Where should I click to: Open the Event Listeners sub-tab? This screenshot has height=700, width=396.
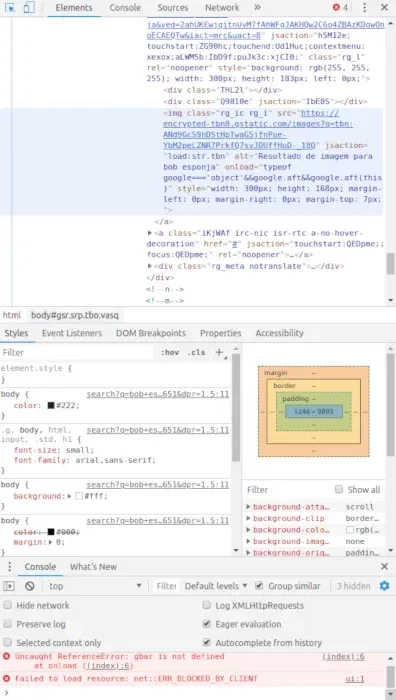click(x=72, y=333)
